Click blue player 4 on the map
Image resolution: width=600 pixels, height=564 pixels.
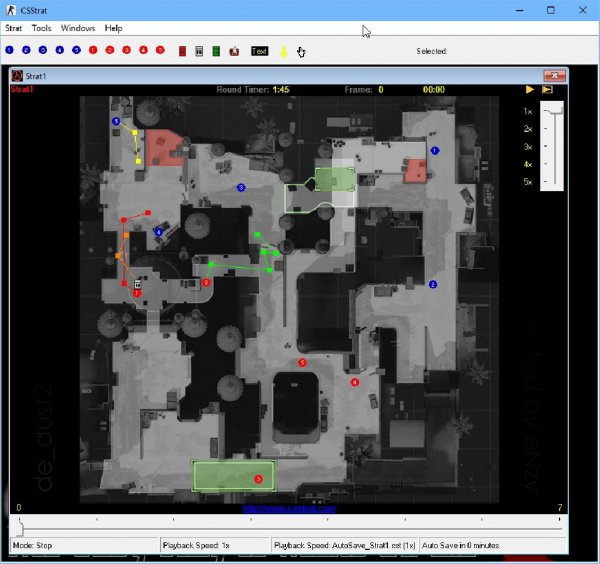point(158,232)
